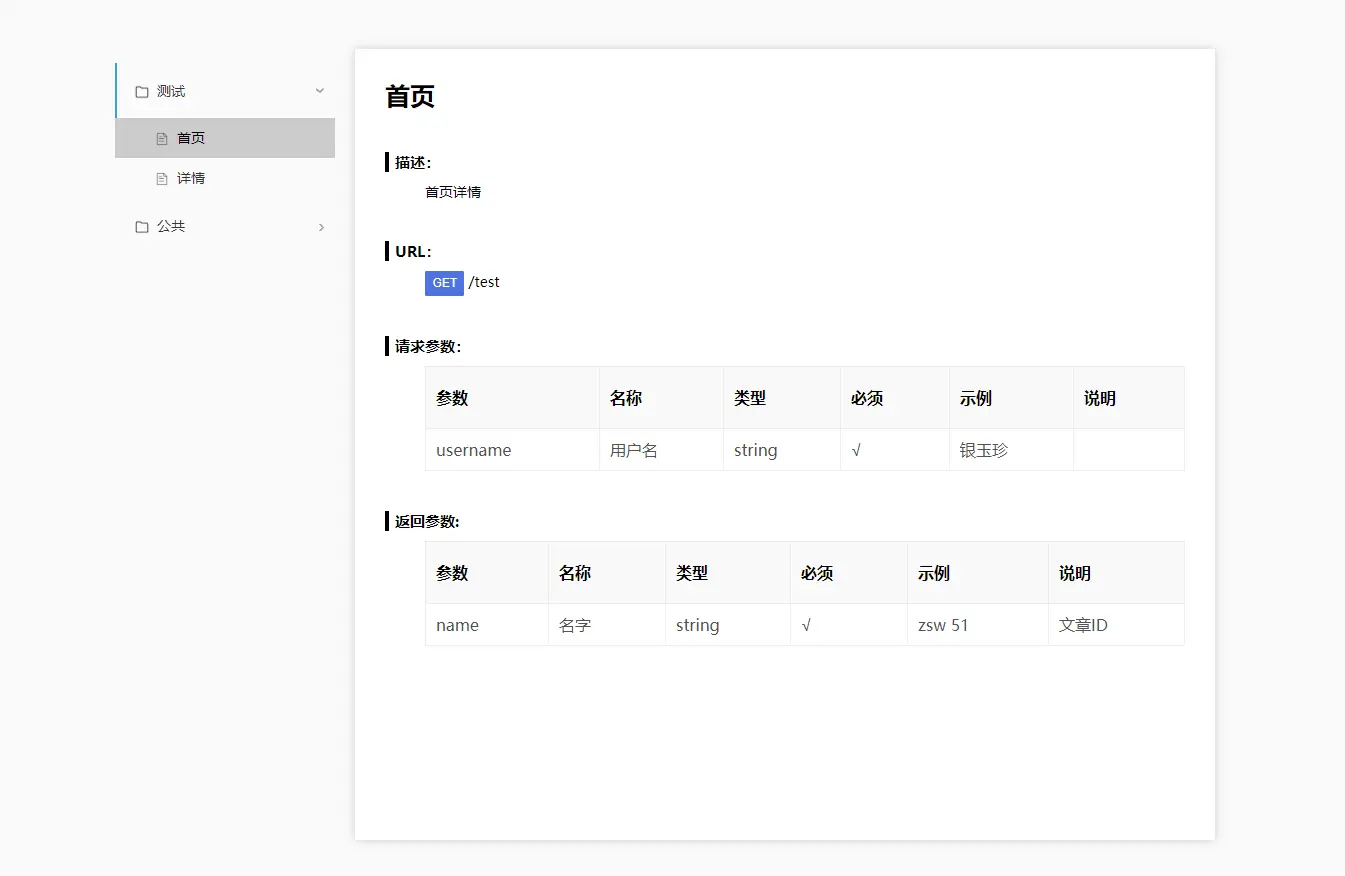The height and width of the screenshot is (876, 1345).
Task: Click 示例 header in response table
Action: [978, 573]
